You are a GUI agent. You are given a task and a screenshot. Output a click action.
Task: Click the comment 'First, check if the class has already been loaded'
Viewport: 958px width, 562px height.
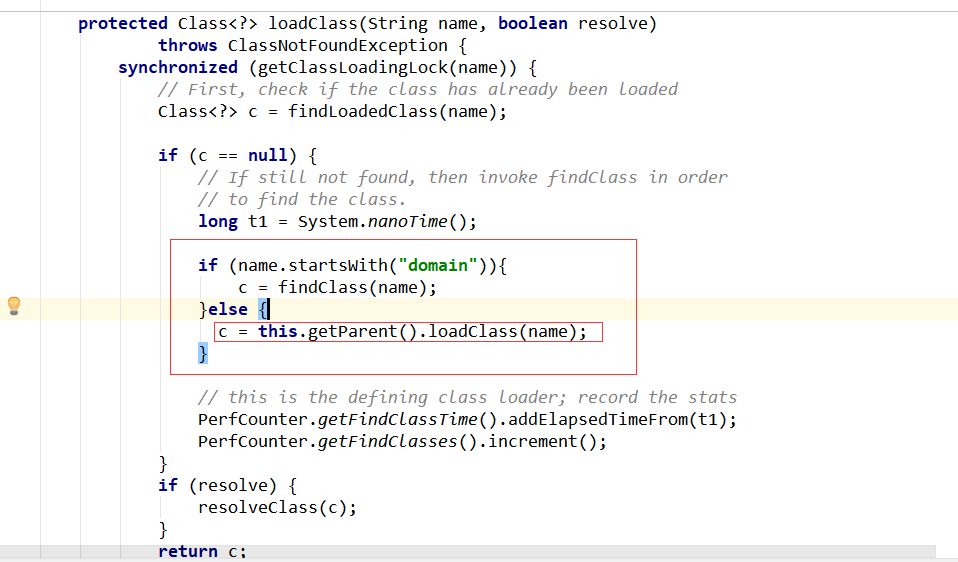click(x=417, y=90)
